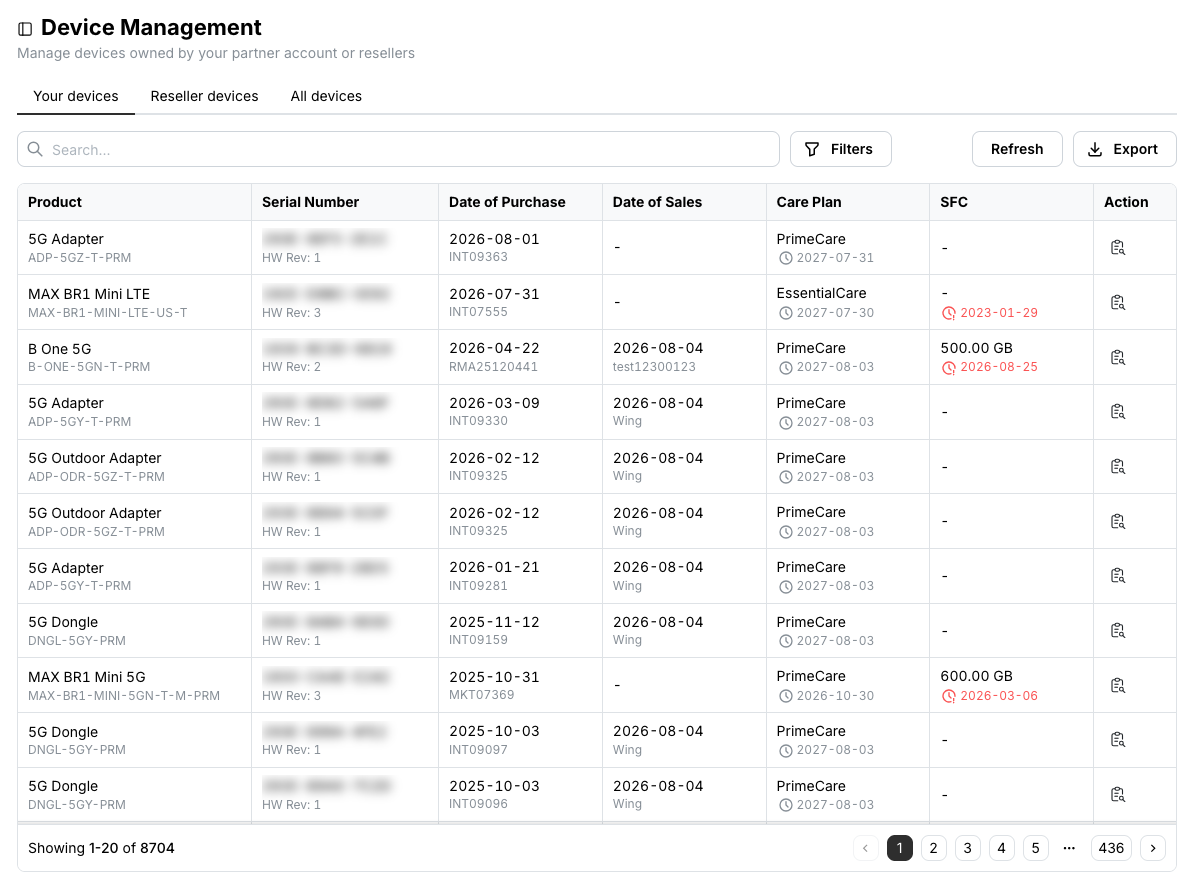Click the red expiry icon beside 2026-03-06
The height and width of the screenshot is (884, 1194).
point(949,696)
